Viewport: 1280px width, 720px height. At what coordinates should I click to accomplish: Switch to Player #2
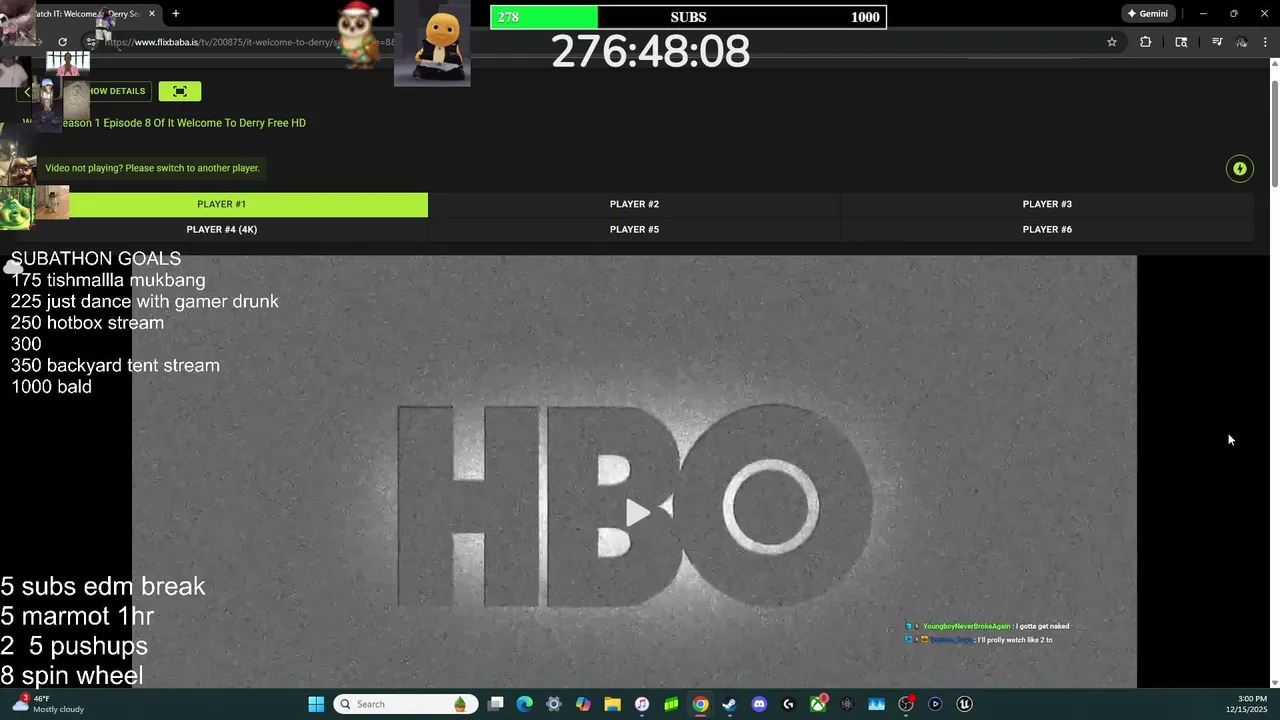634,204
